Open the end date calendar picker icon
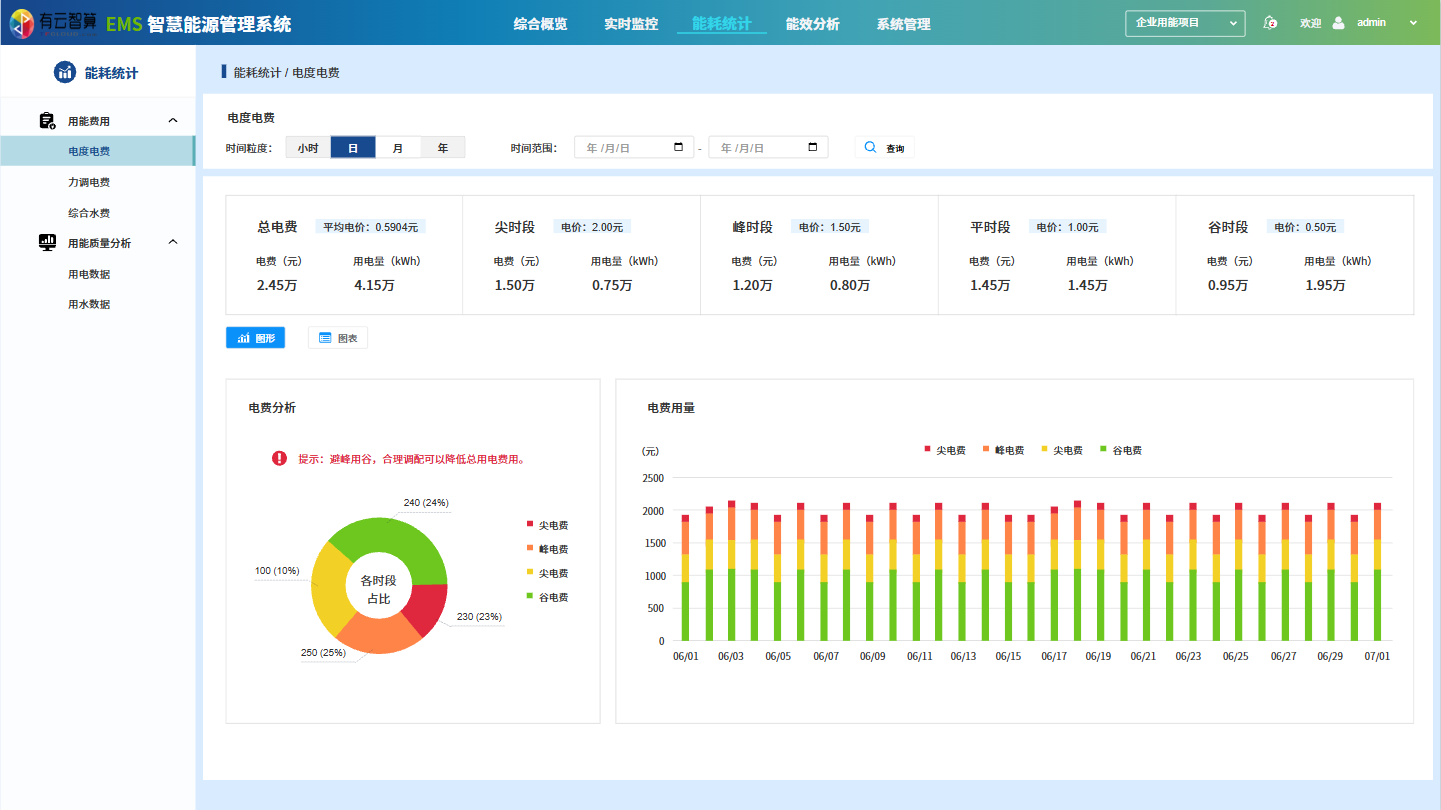The height and width of the screenshot is (810, 1441). click(813, 148)
